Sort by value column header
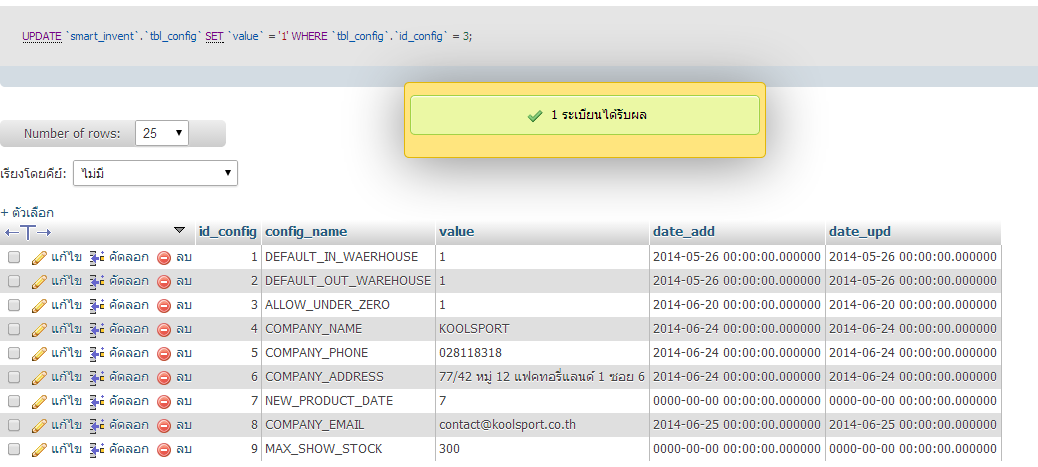This screenshot has width=1038, height=467. (456, 232)
